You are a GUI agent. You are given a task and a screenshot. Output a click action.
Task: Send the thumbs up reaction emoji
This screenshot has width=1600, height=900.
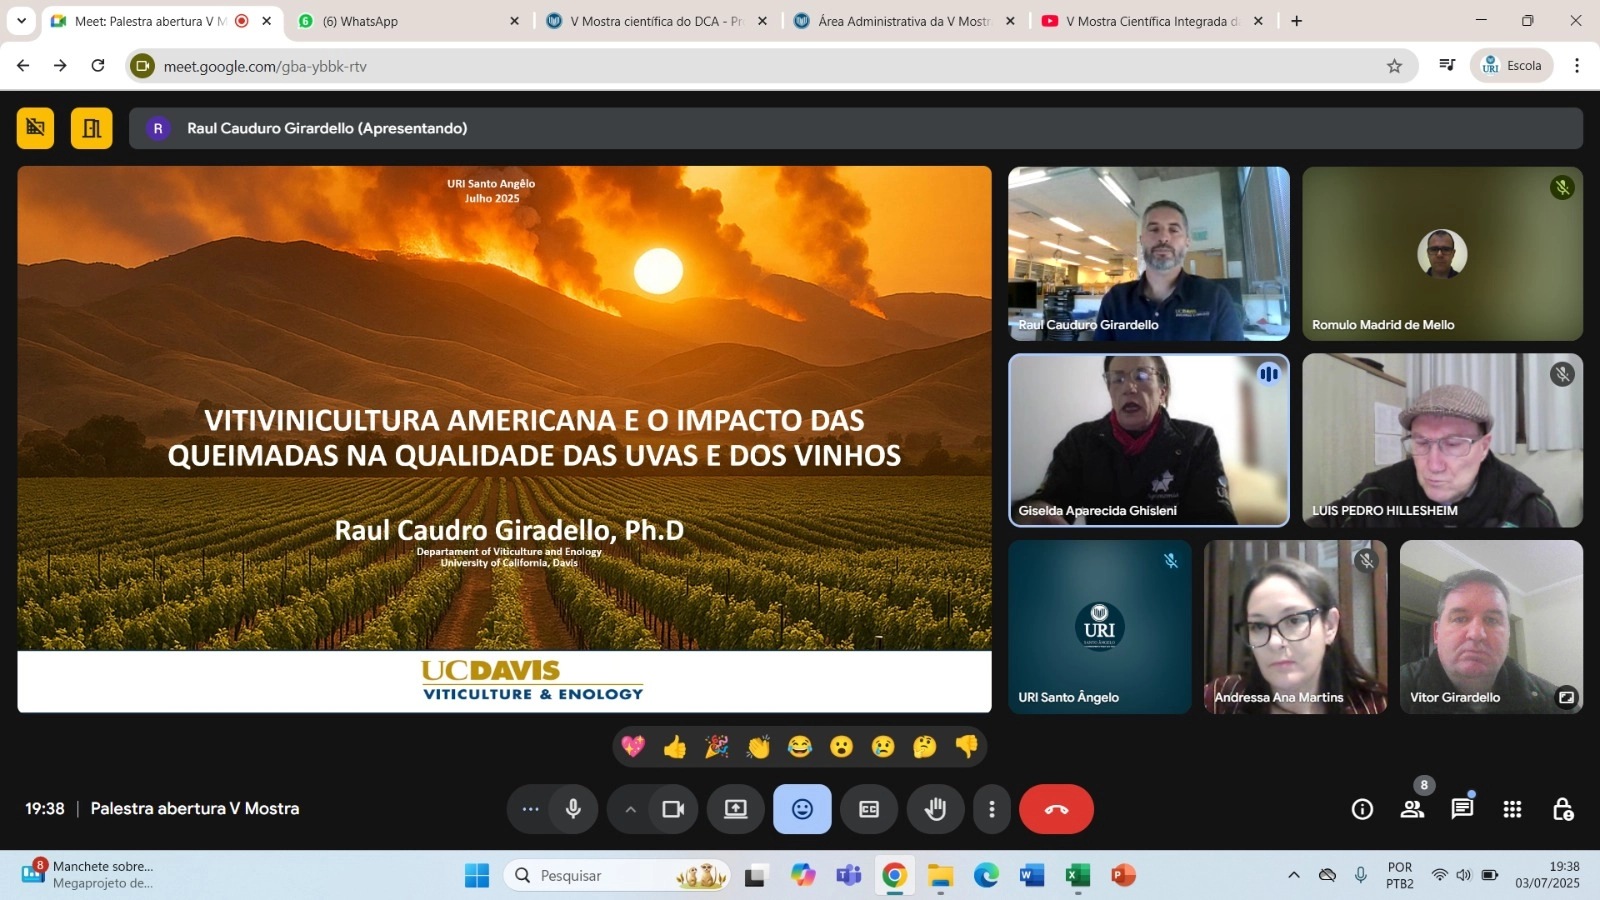(675, 747)
